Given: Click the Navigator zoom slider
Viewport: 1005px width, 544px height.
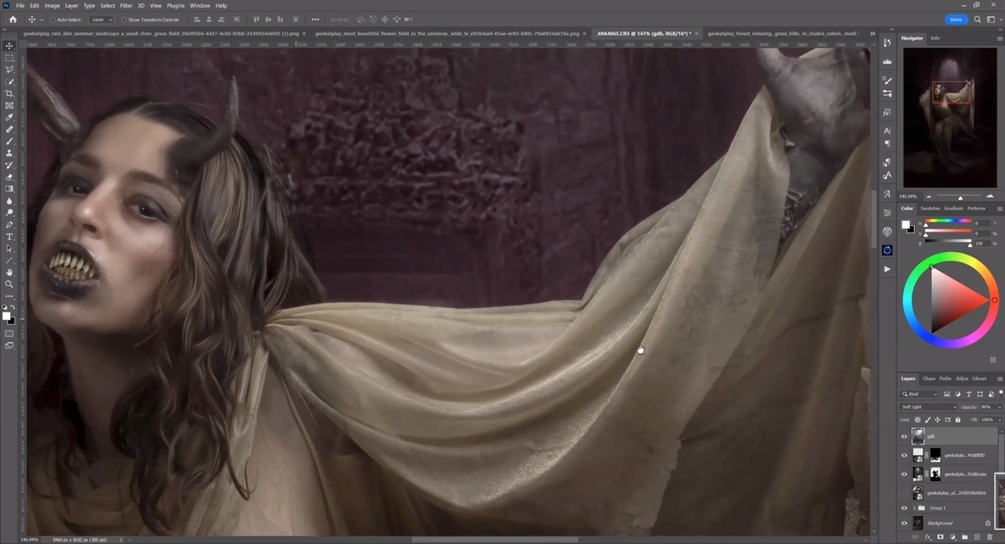Looking at the screenshot, I should pos(959,196).
